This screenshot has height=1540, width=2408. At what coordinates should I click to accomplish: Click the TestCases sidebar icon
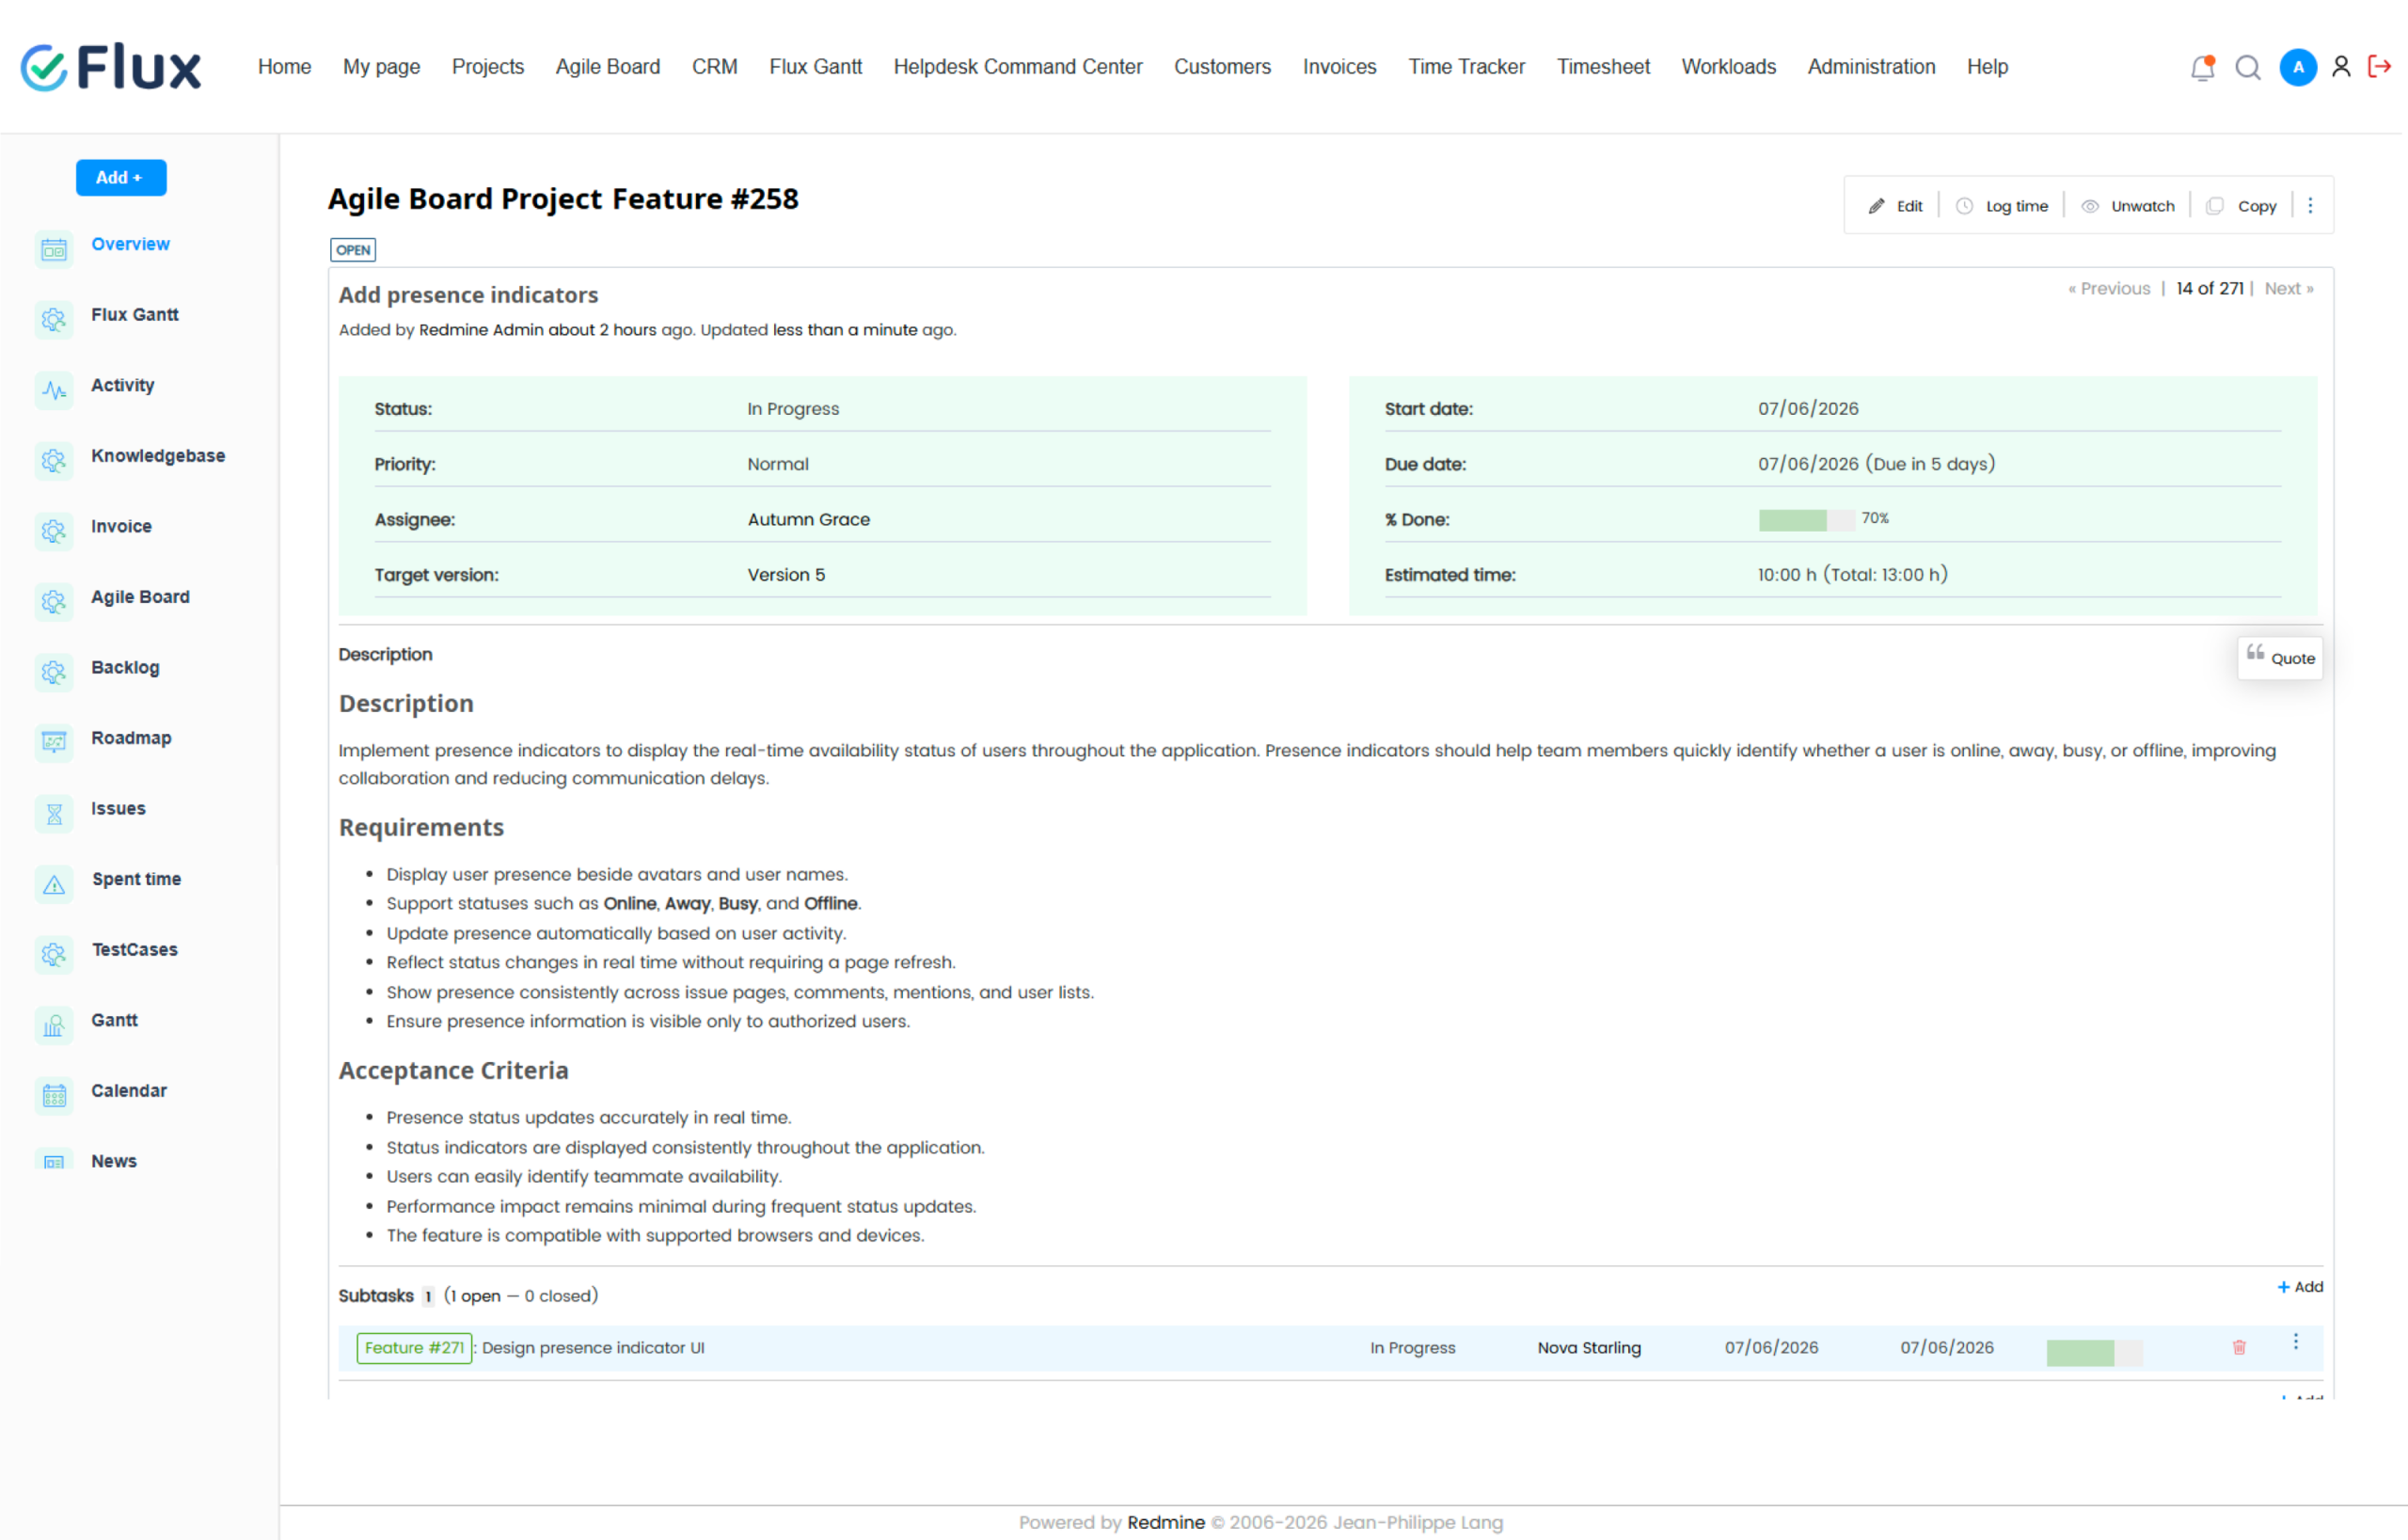[54, 955]
